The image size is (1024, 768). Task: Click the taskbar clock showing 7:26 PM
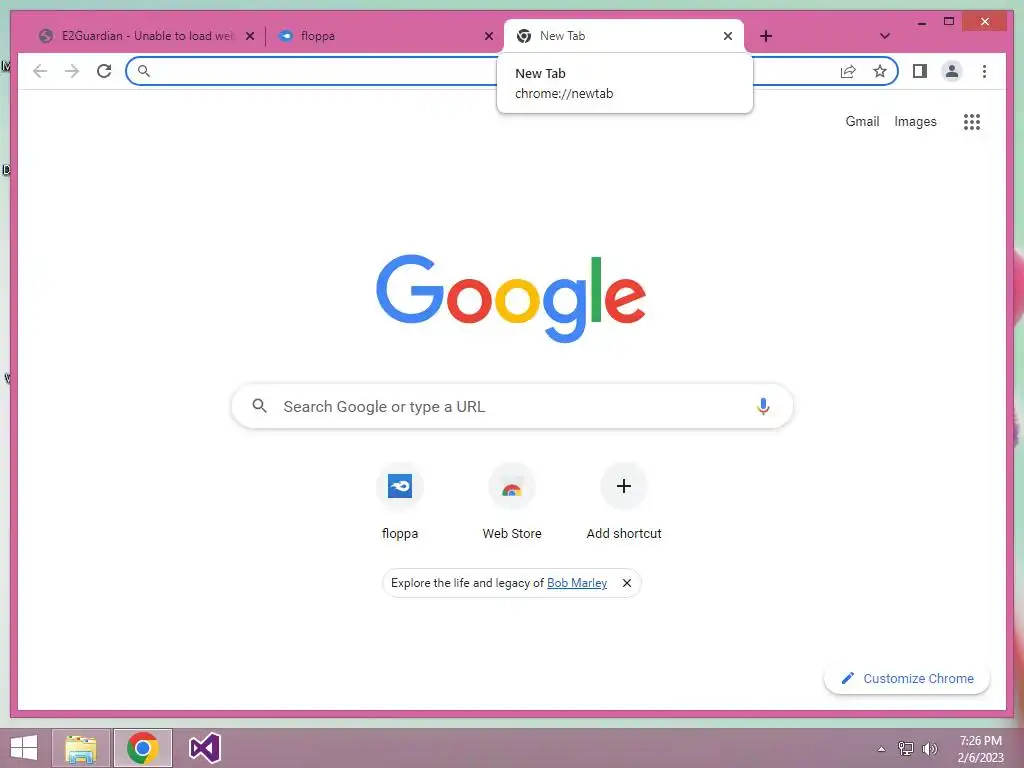(980, 749)
